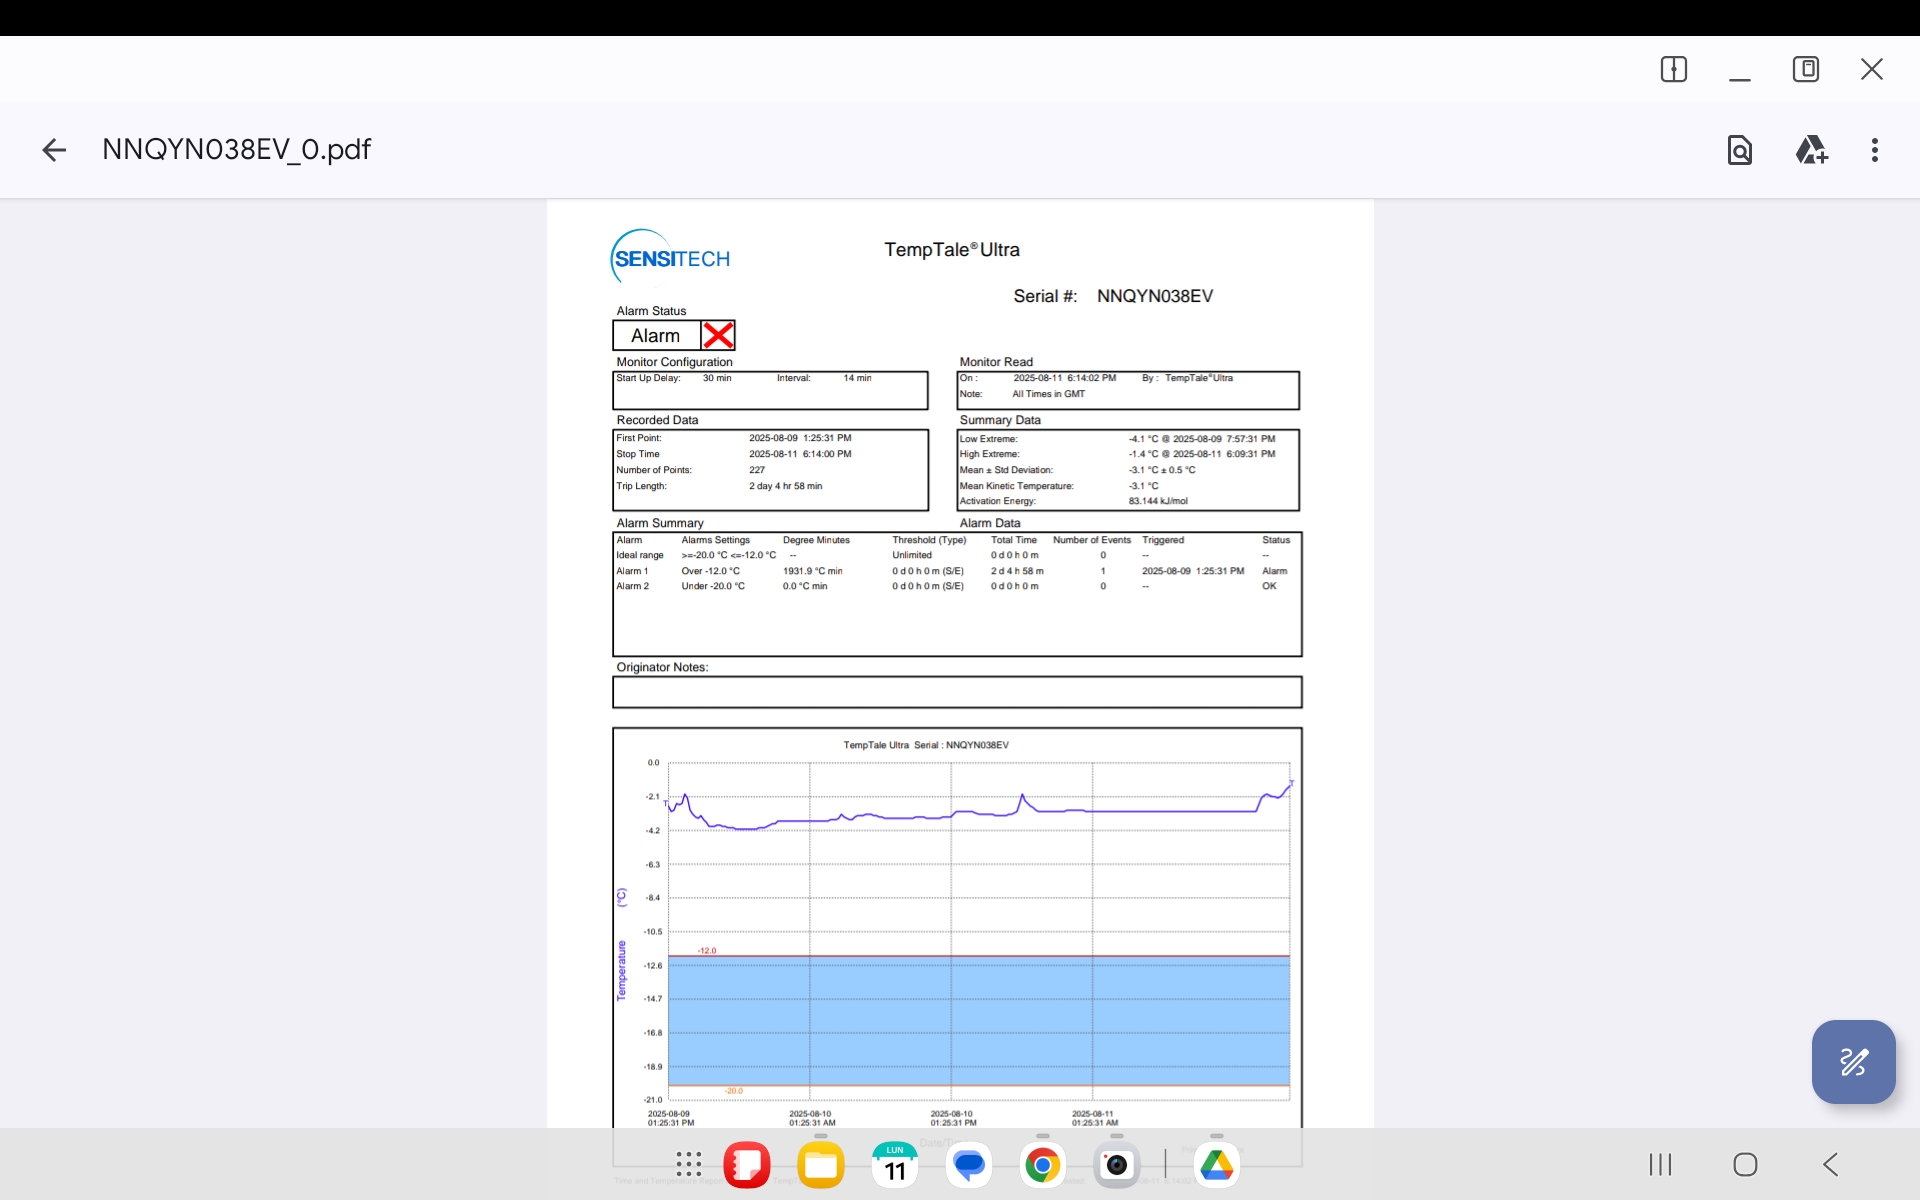Tap the back arrow next to filename
This screenshot has height=1200, width=1920.
pyautogui.click(x=54, y=150)
